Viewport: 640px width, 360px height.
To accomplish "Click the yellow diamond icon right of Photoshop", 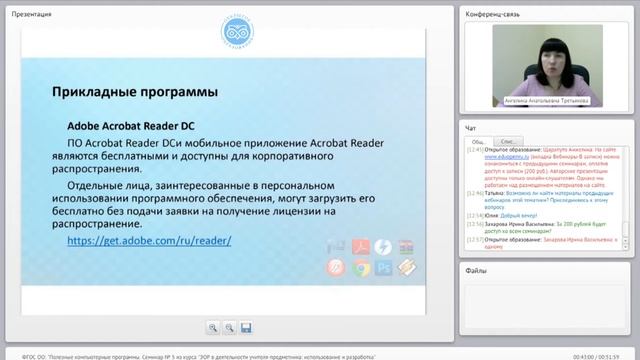I will pyautogui.click(x=407, y=268).
